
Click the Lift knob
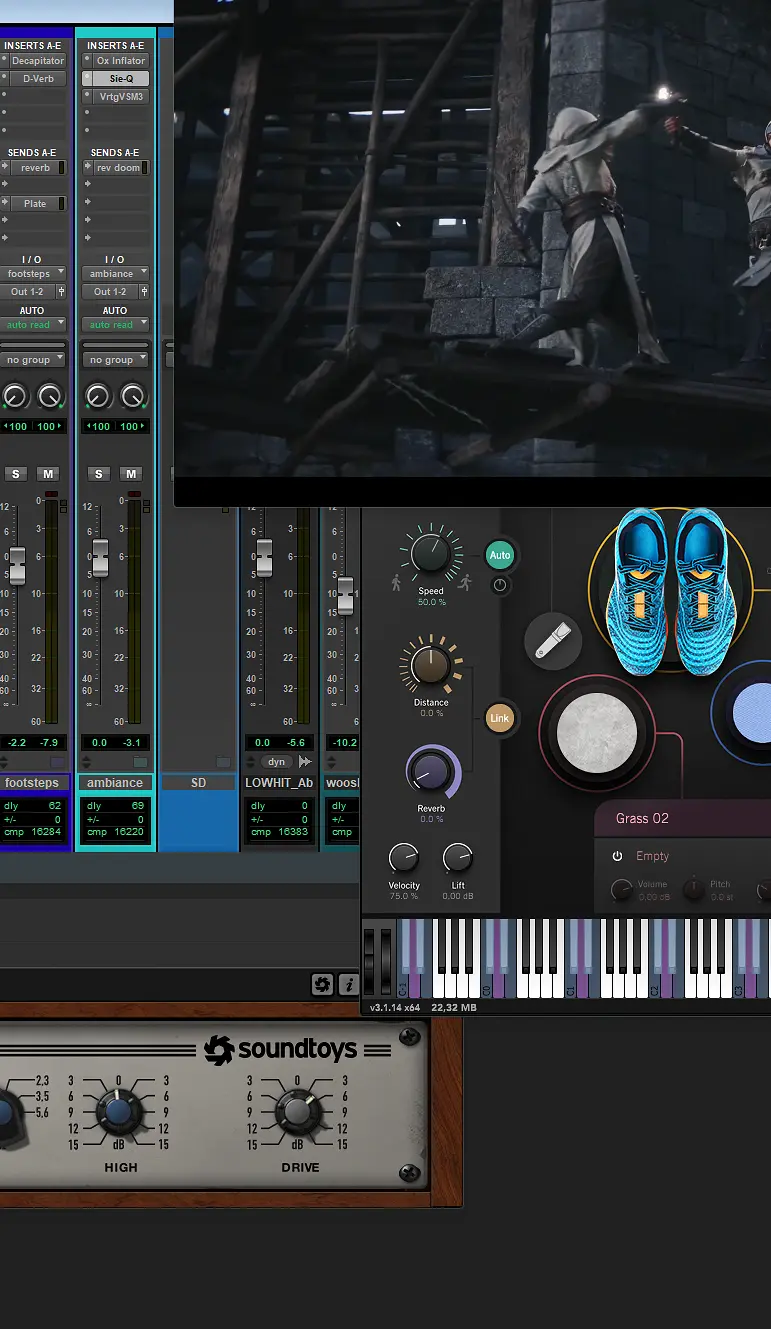pos(457,858)
